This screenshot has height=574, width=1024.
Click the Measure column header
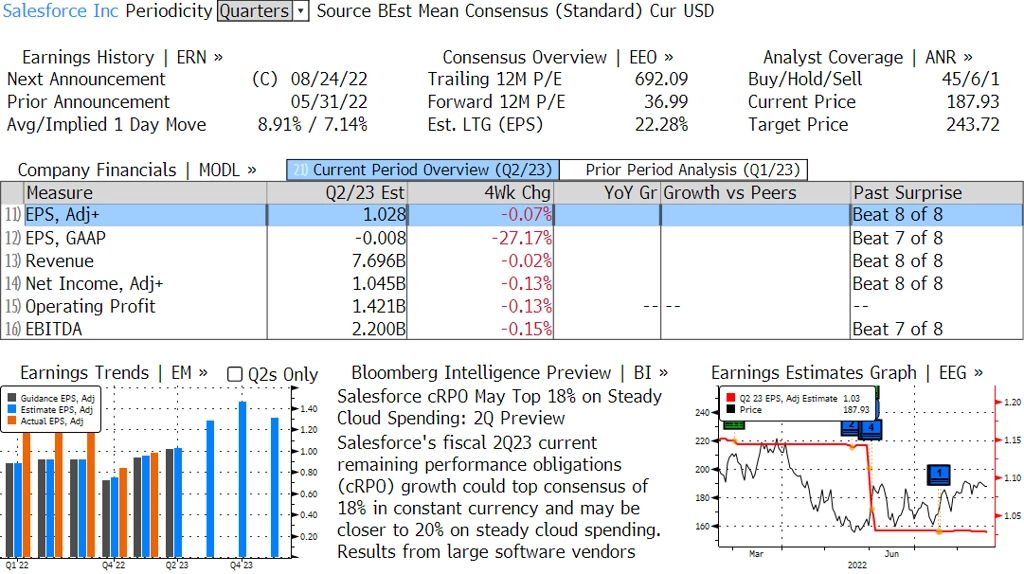click(x=146, y=193)
